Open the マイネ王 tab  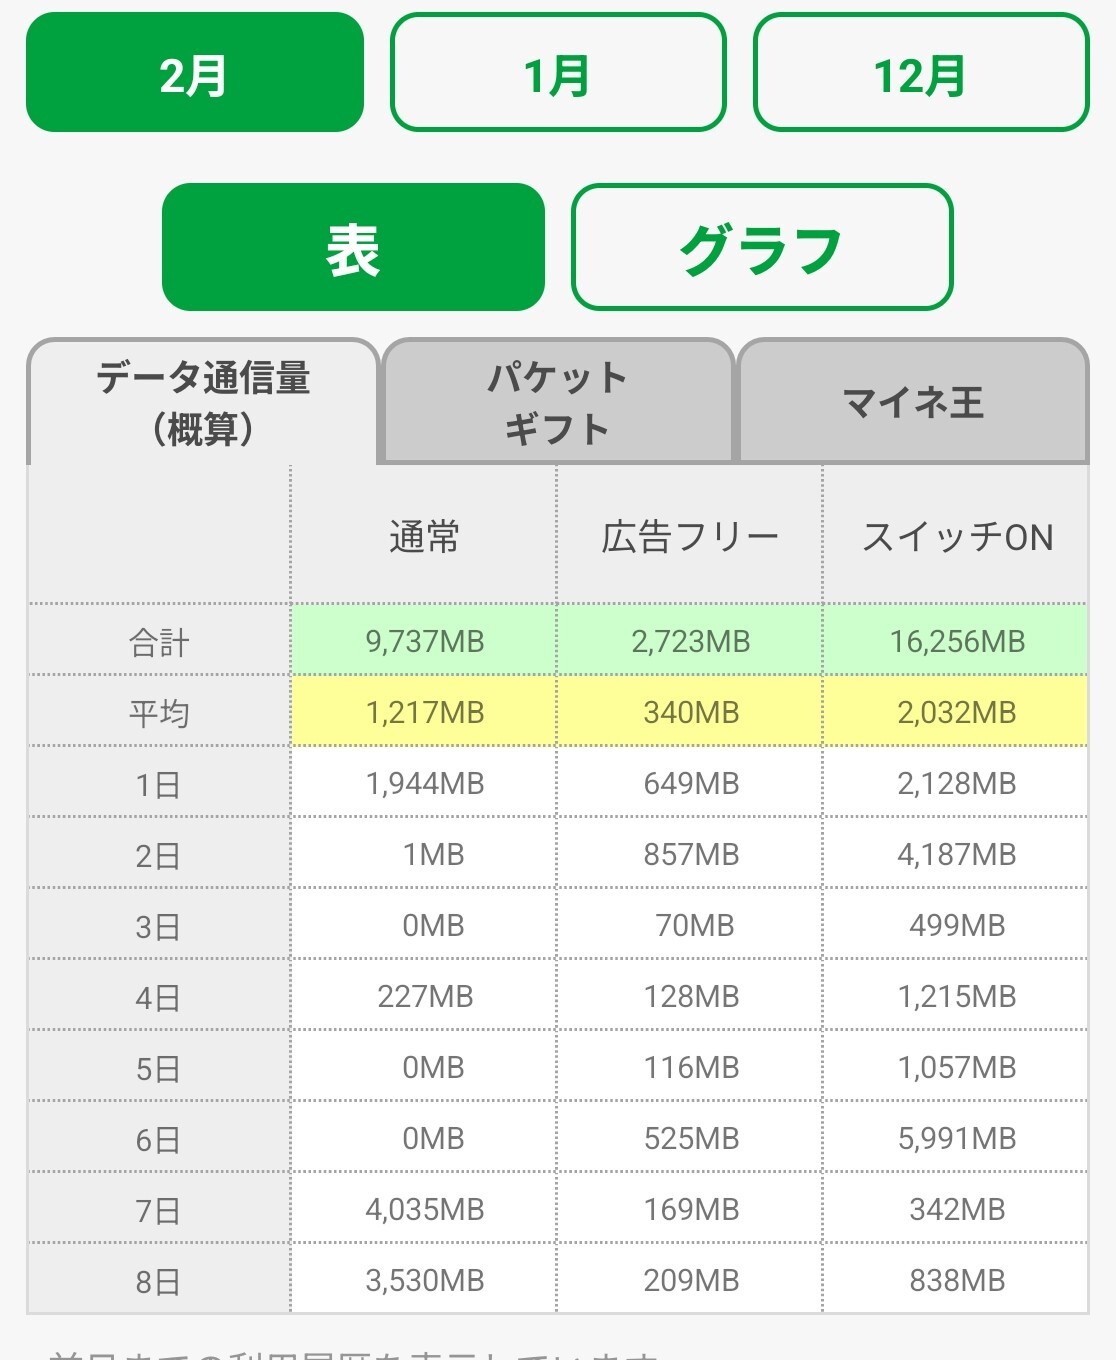(913, 403)
